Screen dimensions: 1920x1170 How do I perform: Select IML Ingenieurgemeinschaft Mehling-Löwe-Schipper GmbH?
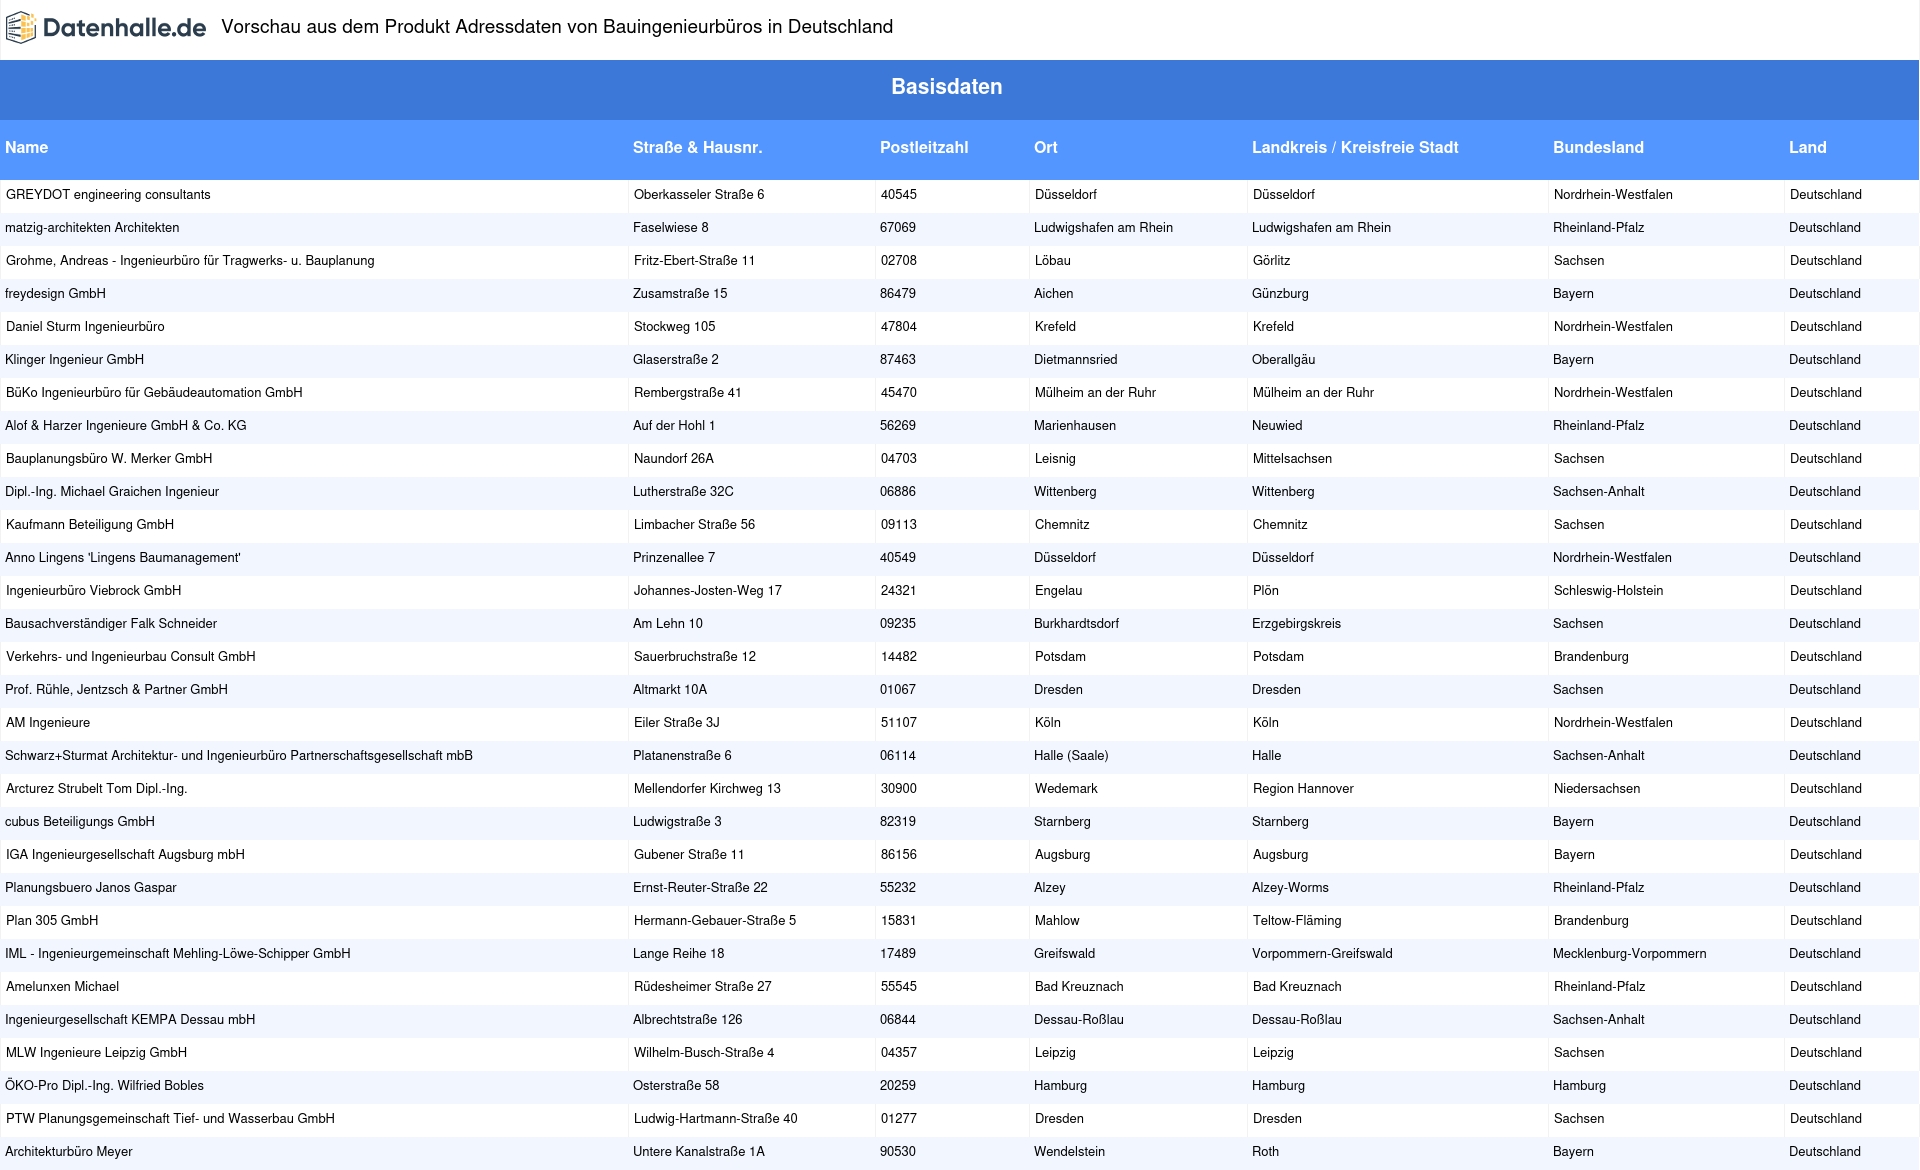tap(178, 954)
